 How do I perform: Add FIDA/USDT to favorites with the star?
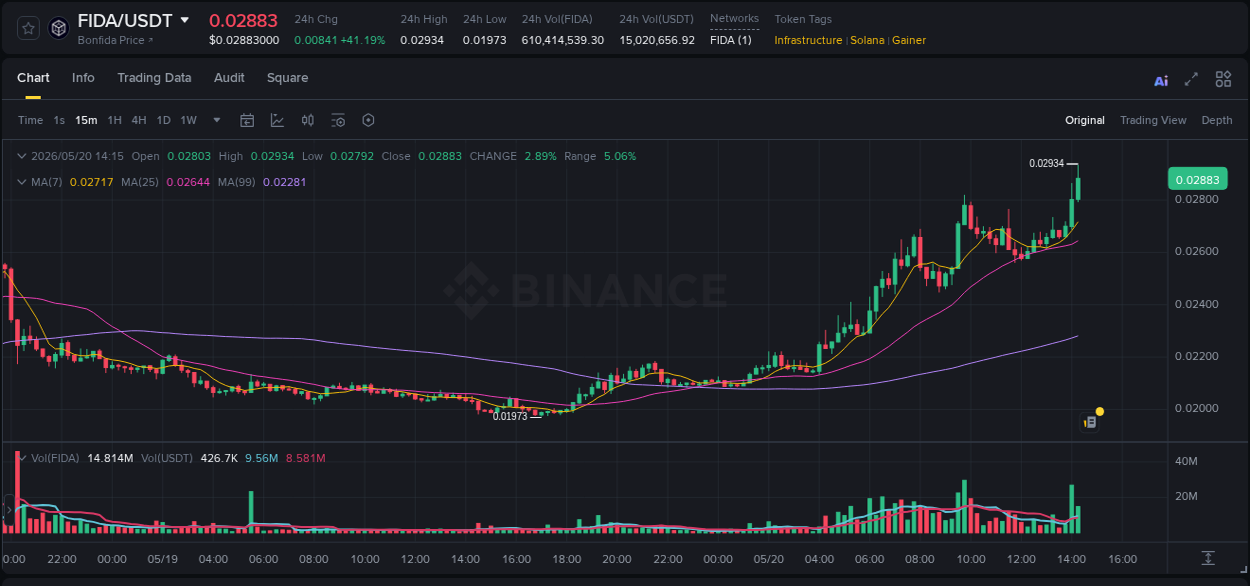pos(29,28)
